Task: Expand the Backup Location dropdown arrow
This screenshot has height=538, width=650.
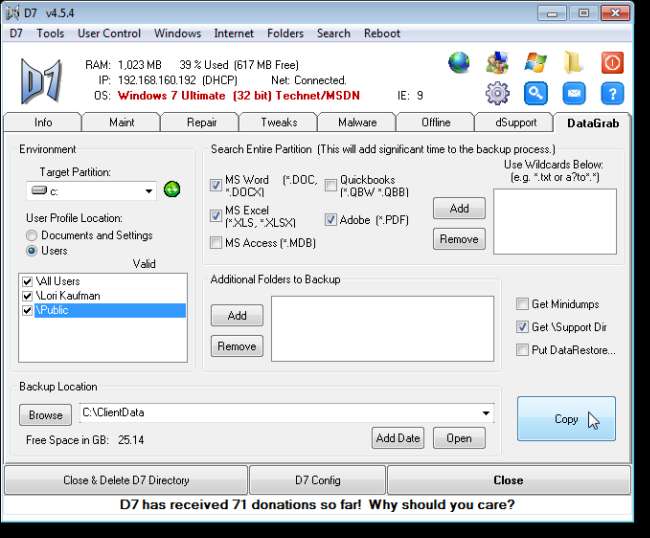Action: coord(486,413)
